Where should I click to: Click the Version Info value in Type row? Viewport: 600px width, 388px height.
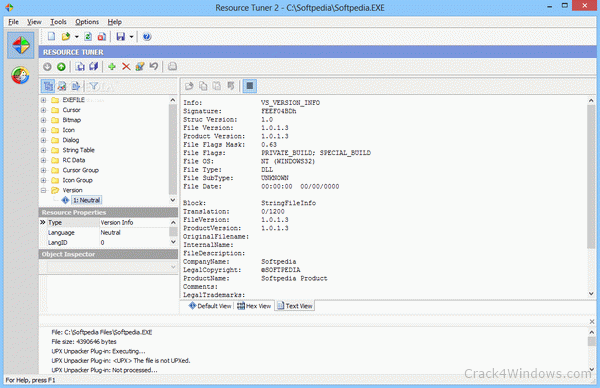pyautogui.click(x=117, y=222)
